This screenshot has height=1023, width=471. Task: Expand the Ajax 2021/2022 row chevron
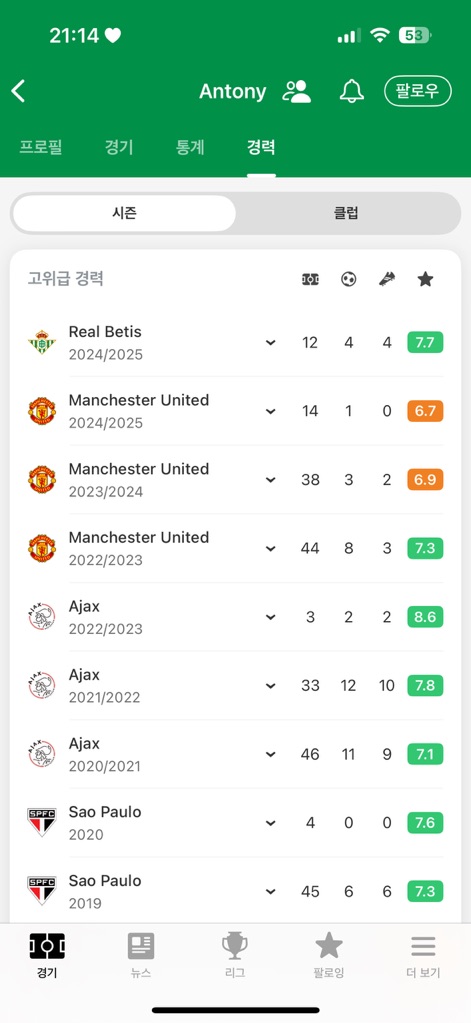[x=271, y=686]
